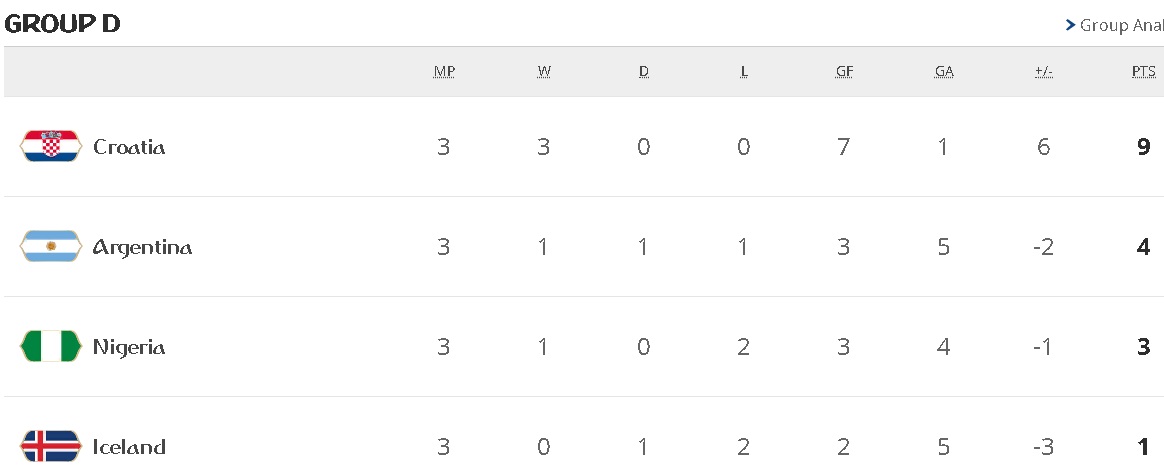Click the MP column header
This screenshot has width=1164, height=476.
tap(444, 72)
